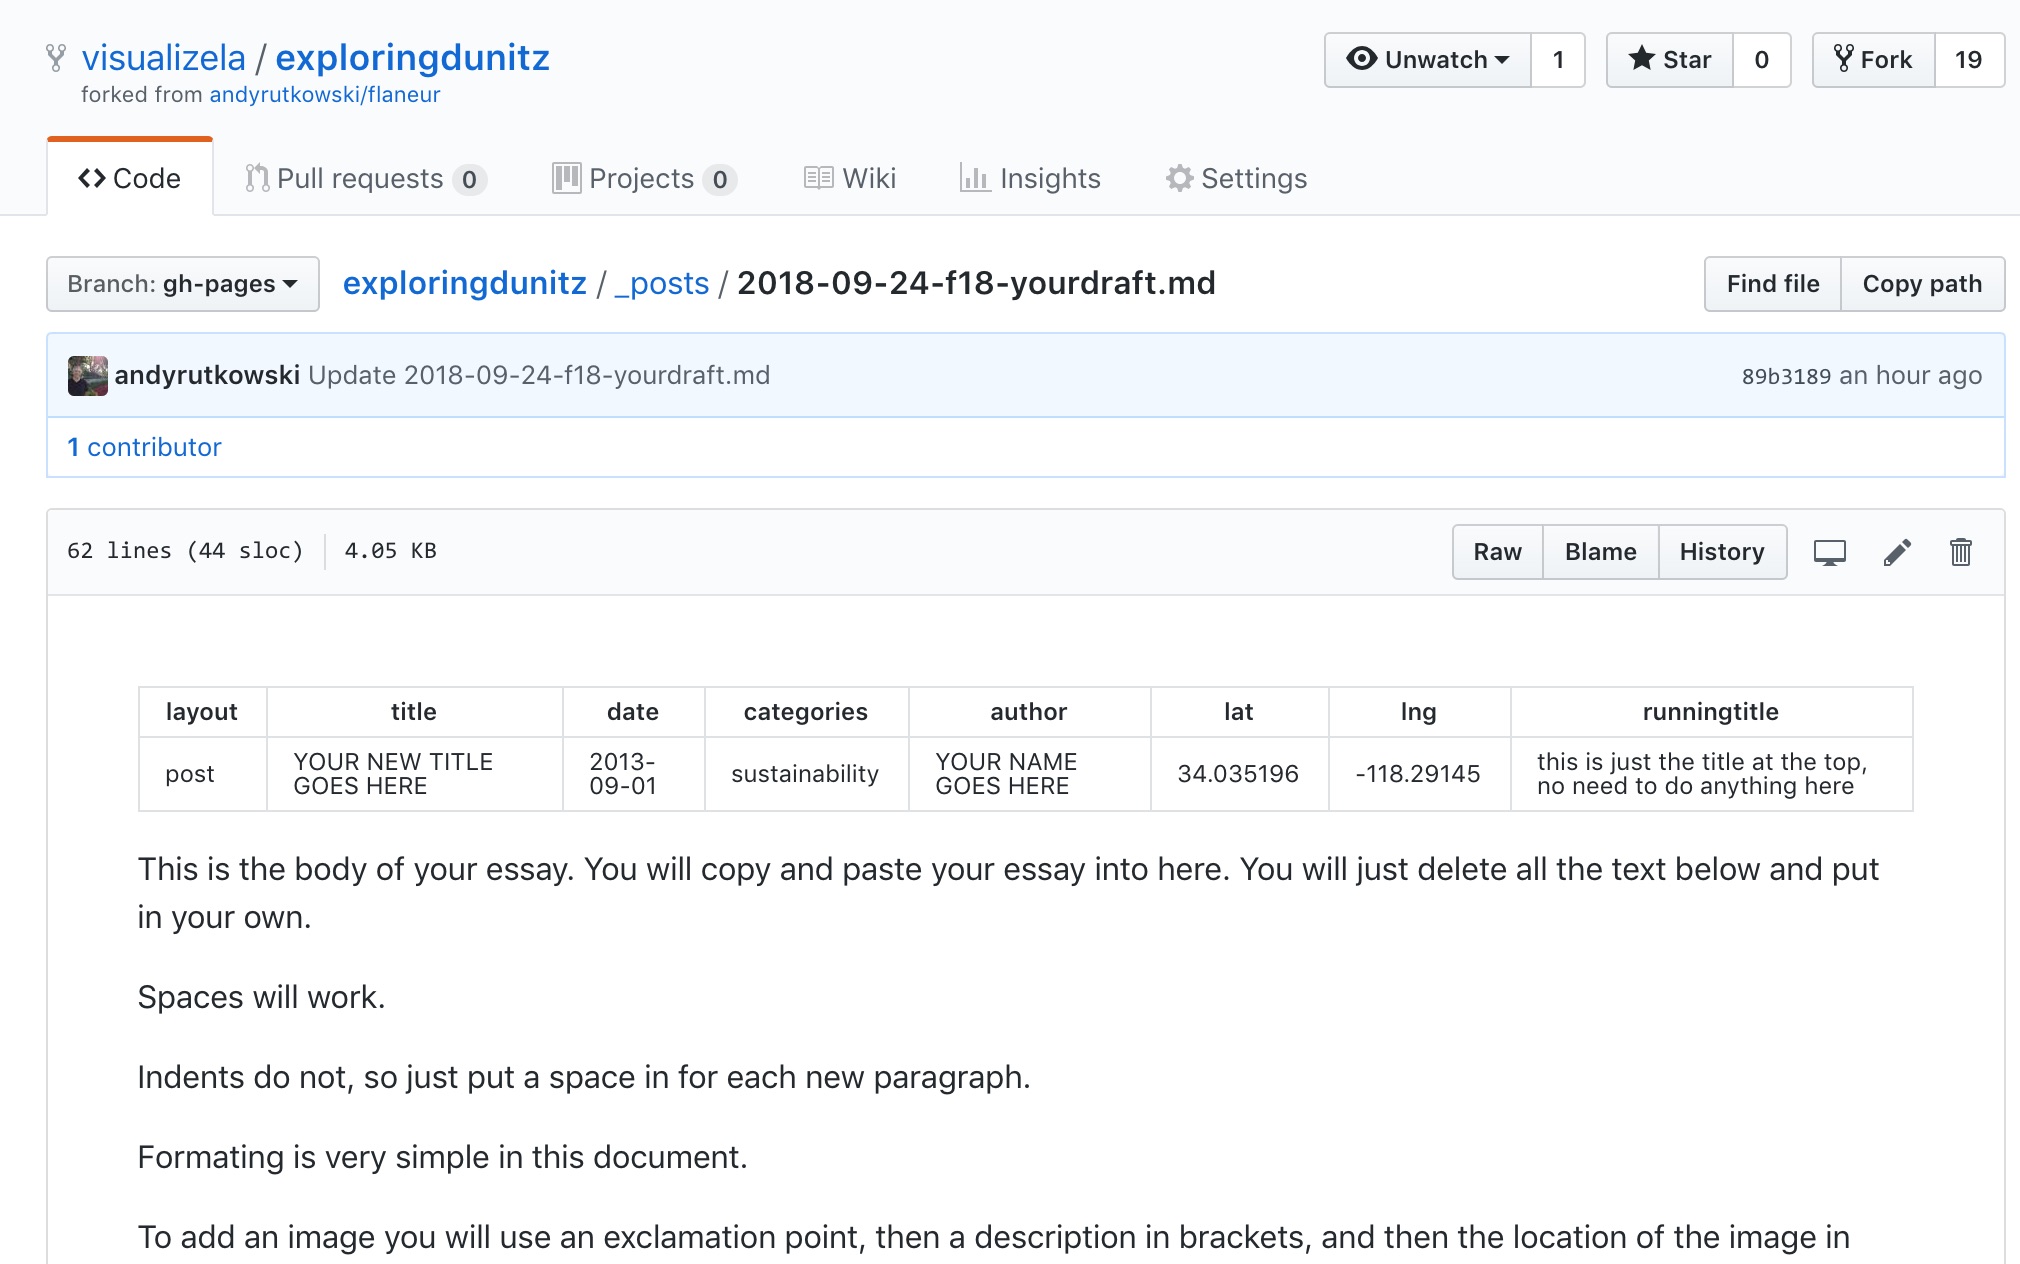View Blame for this file
Viewport: 2020px width, 1264px height.
pos(1600,552)
